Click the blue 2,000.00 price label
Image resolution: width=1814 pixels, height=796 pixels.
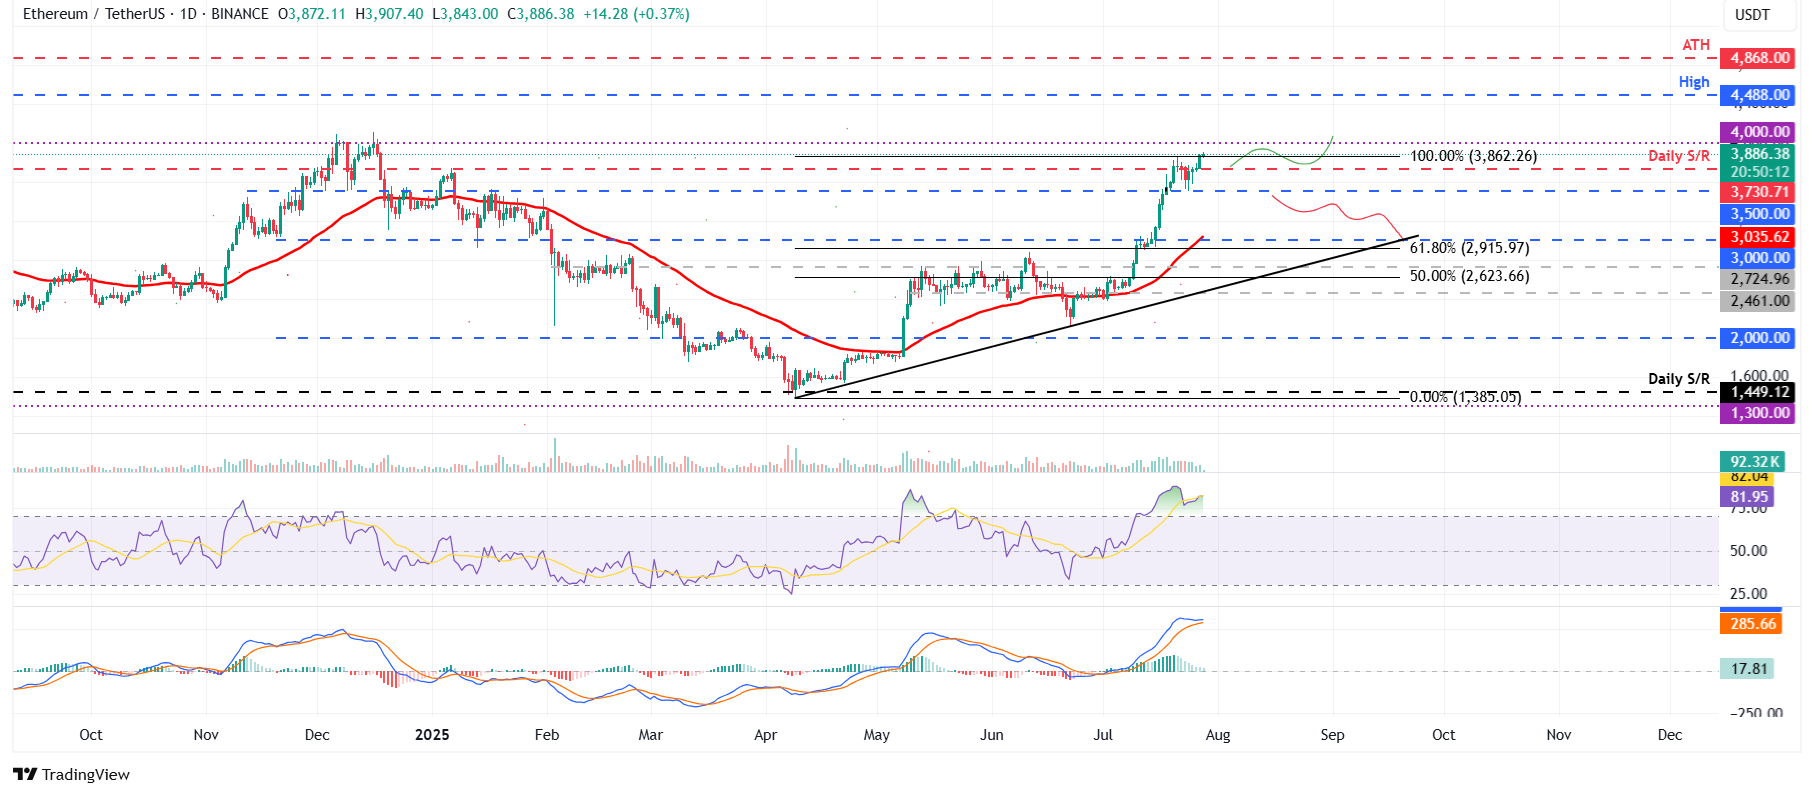[1759, 338]
